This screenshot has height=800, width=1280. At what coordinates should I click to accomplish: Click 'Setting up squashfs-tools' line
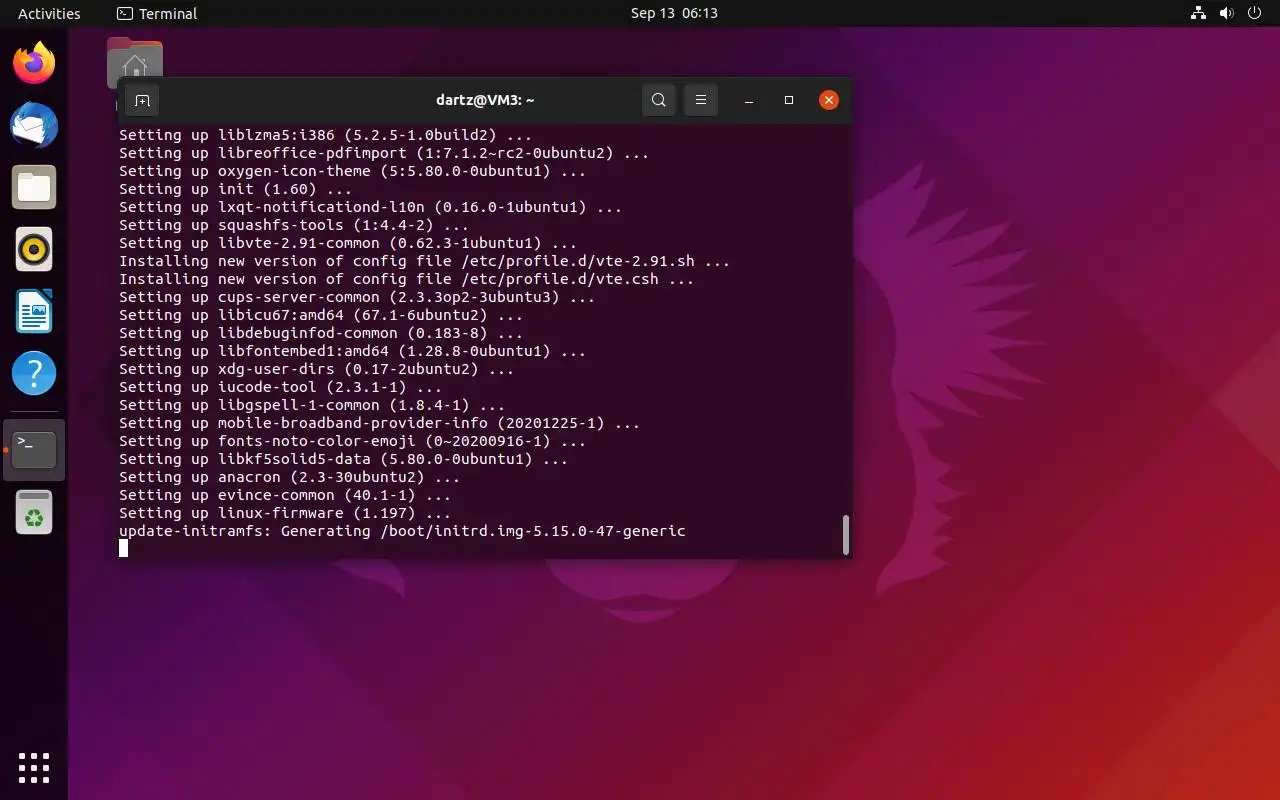pyautogui.click(x=294, y=225)
